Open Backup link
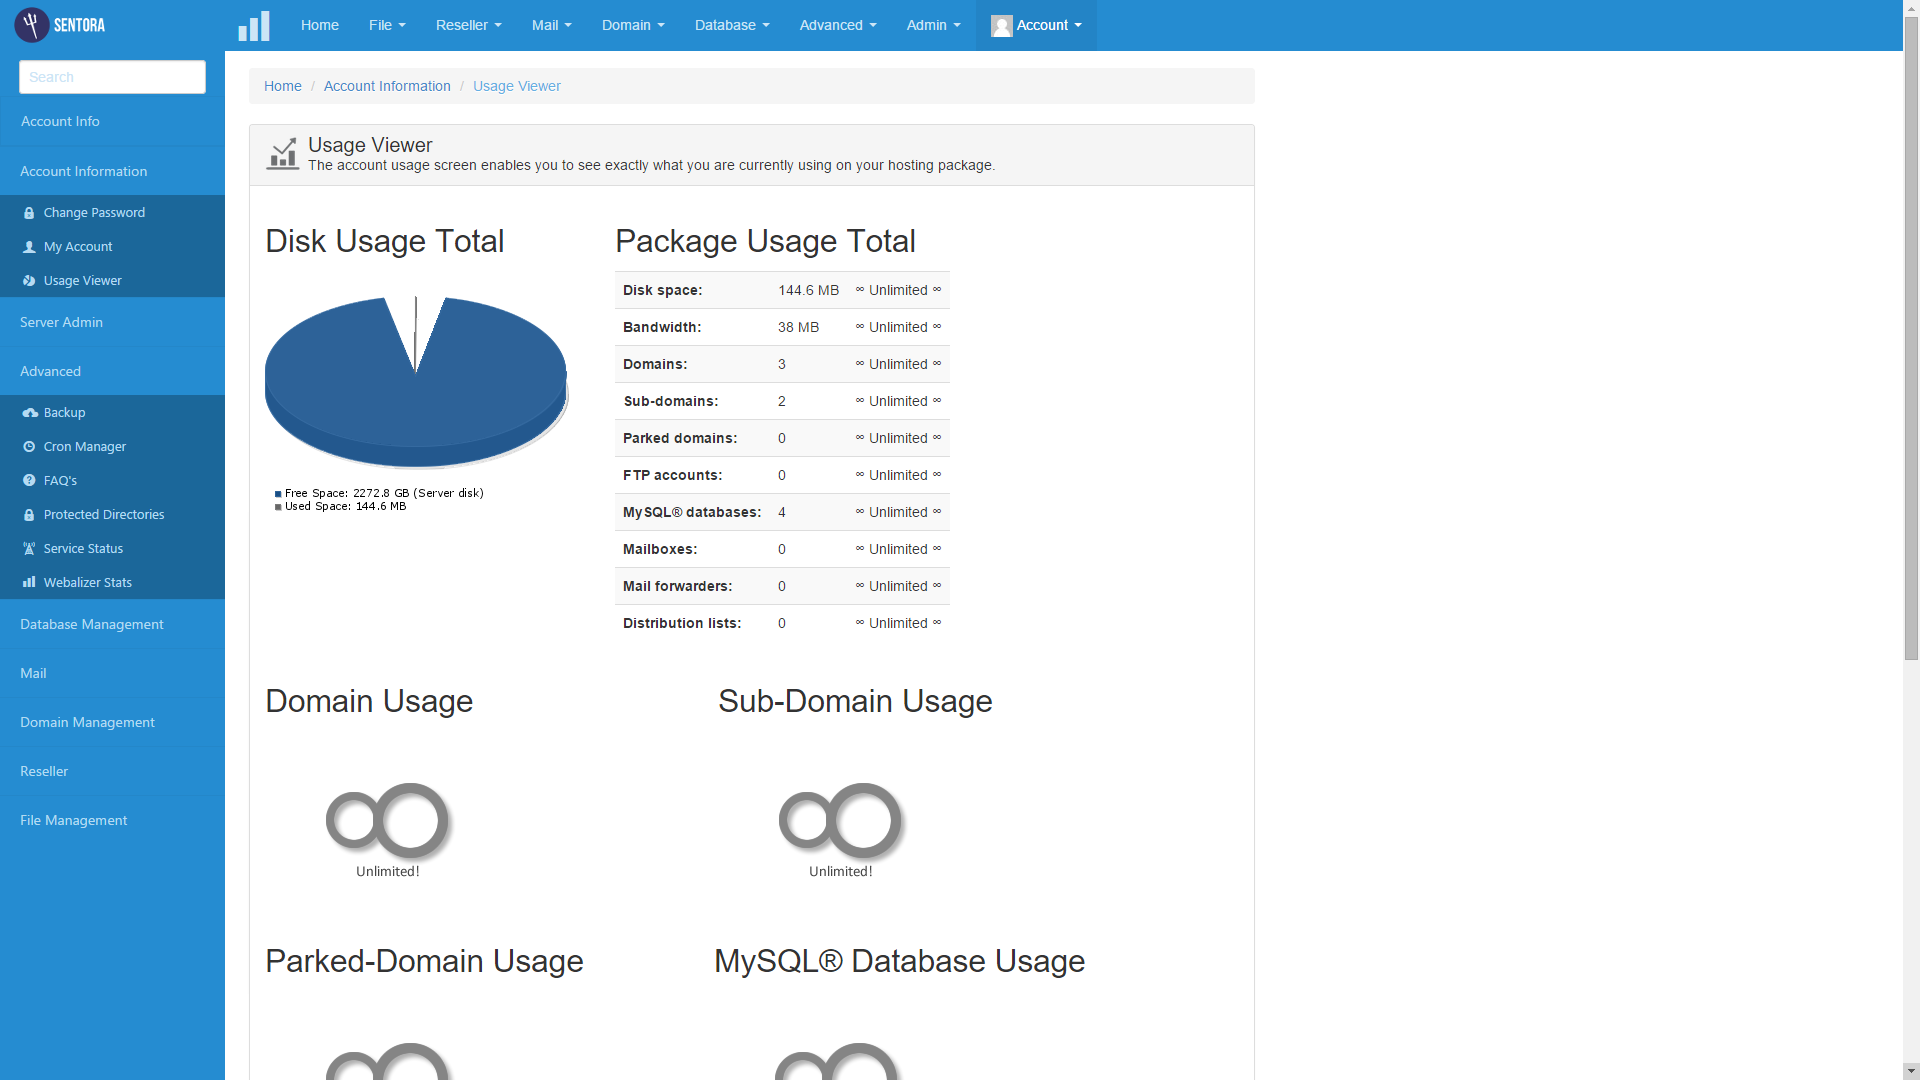 click(64, 413)
